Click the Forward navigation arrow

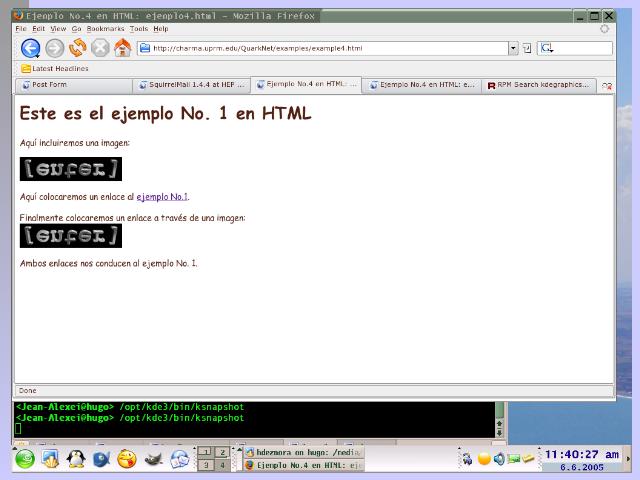(x=55, y=48)
